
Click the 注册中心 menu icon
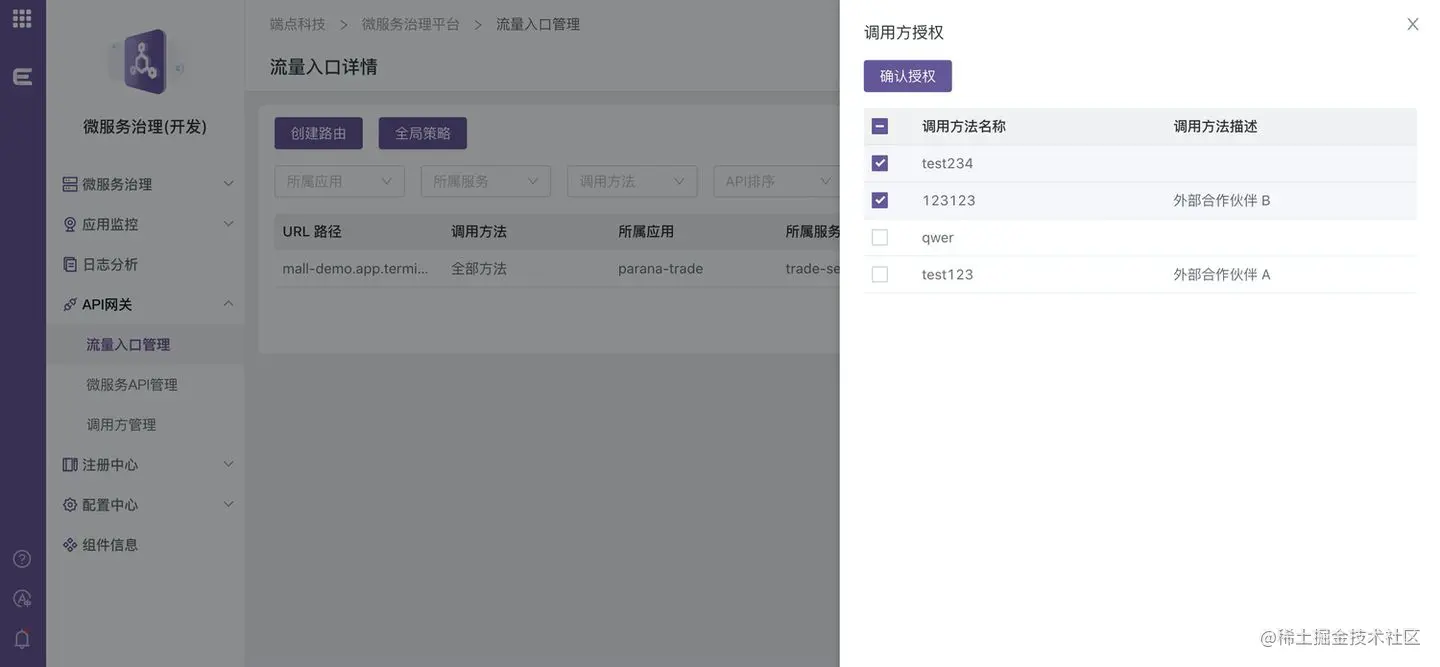click(70, 465)
